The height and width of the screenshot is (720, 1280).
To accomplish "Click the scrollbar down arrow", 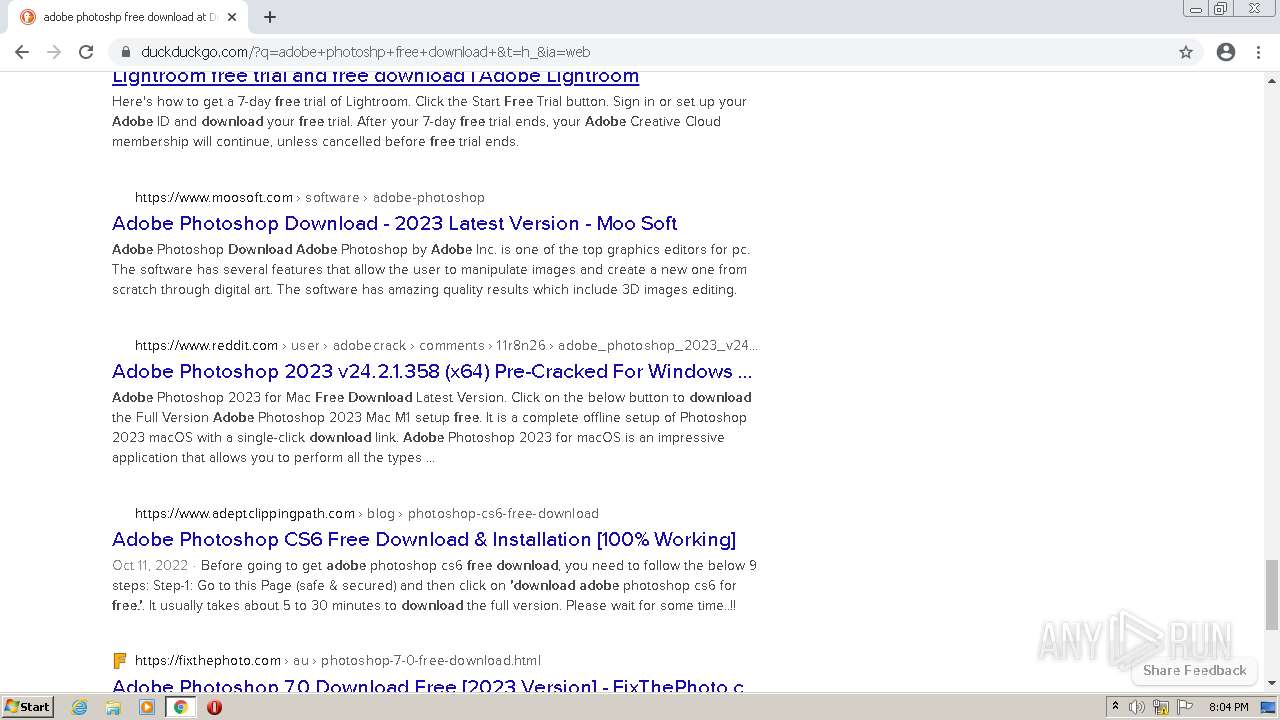I will point(1272,683).
